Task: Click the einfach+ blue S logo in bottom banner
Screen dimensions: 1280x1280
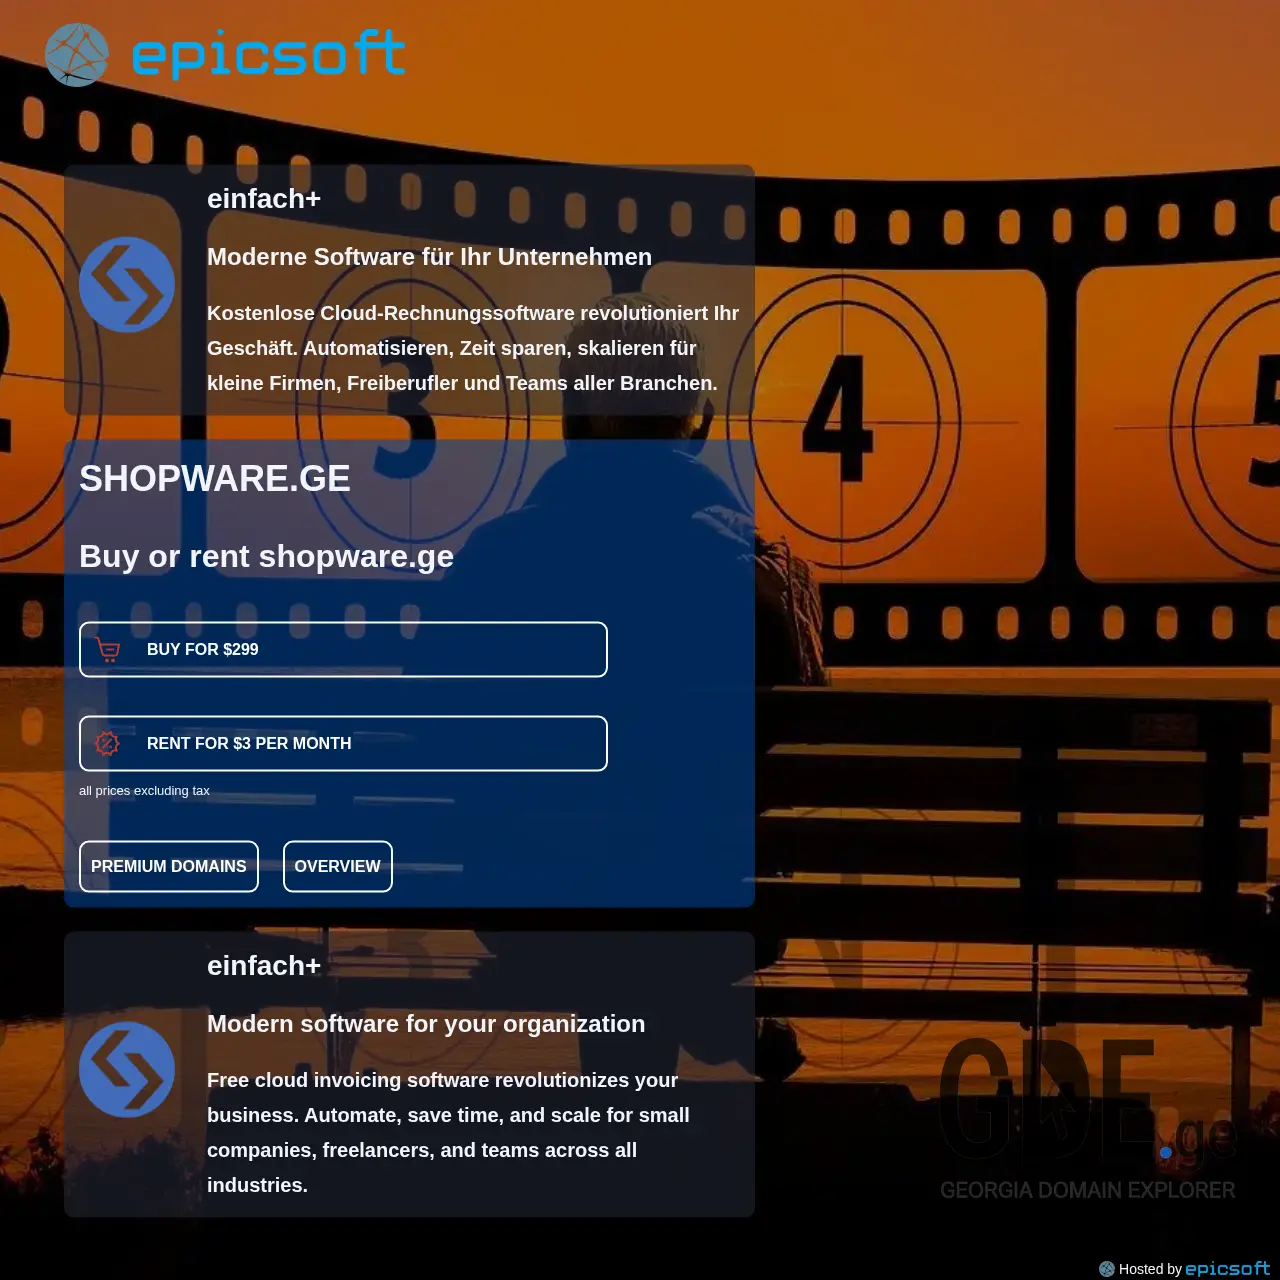Action: pos(126,1069)
